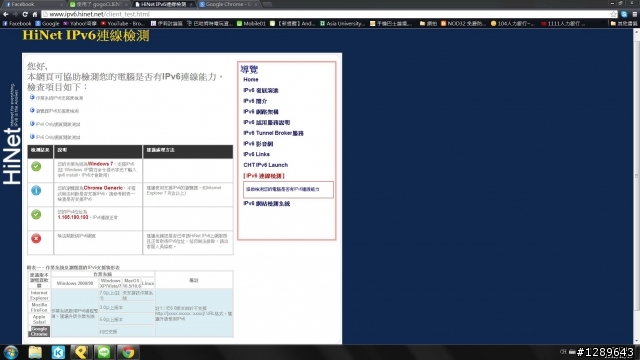
Task: Open 104 job bank bookmark
Action: pyautogui.click(x=512, y=24)
